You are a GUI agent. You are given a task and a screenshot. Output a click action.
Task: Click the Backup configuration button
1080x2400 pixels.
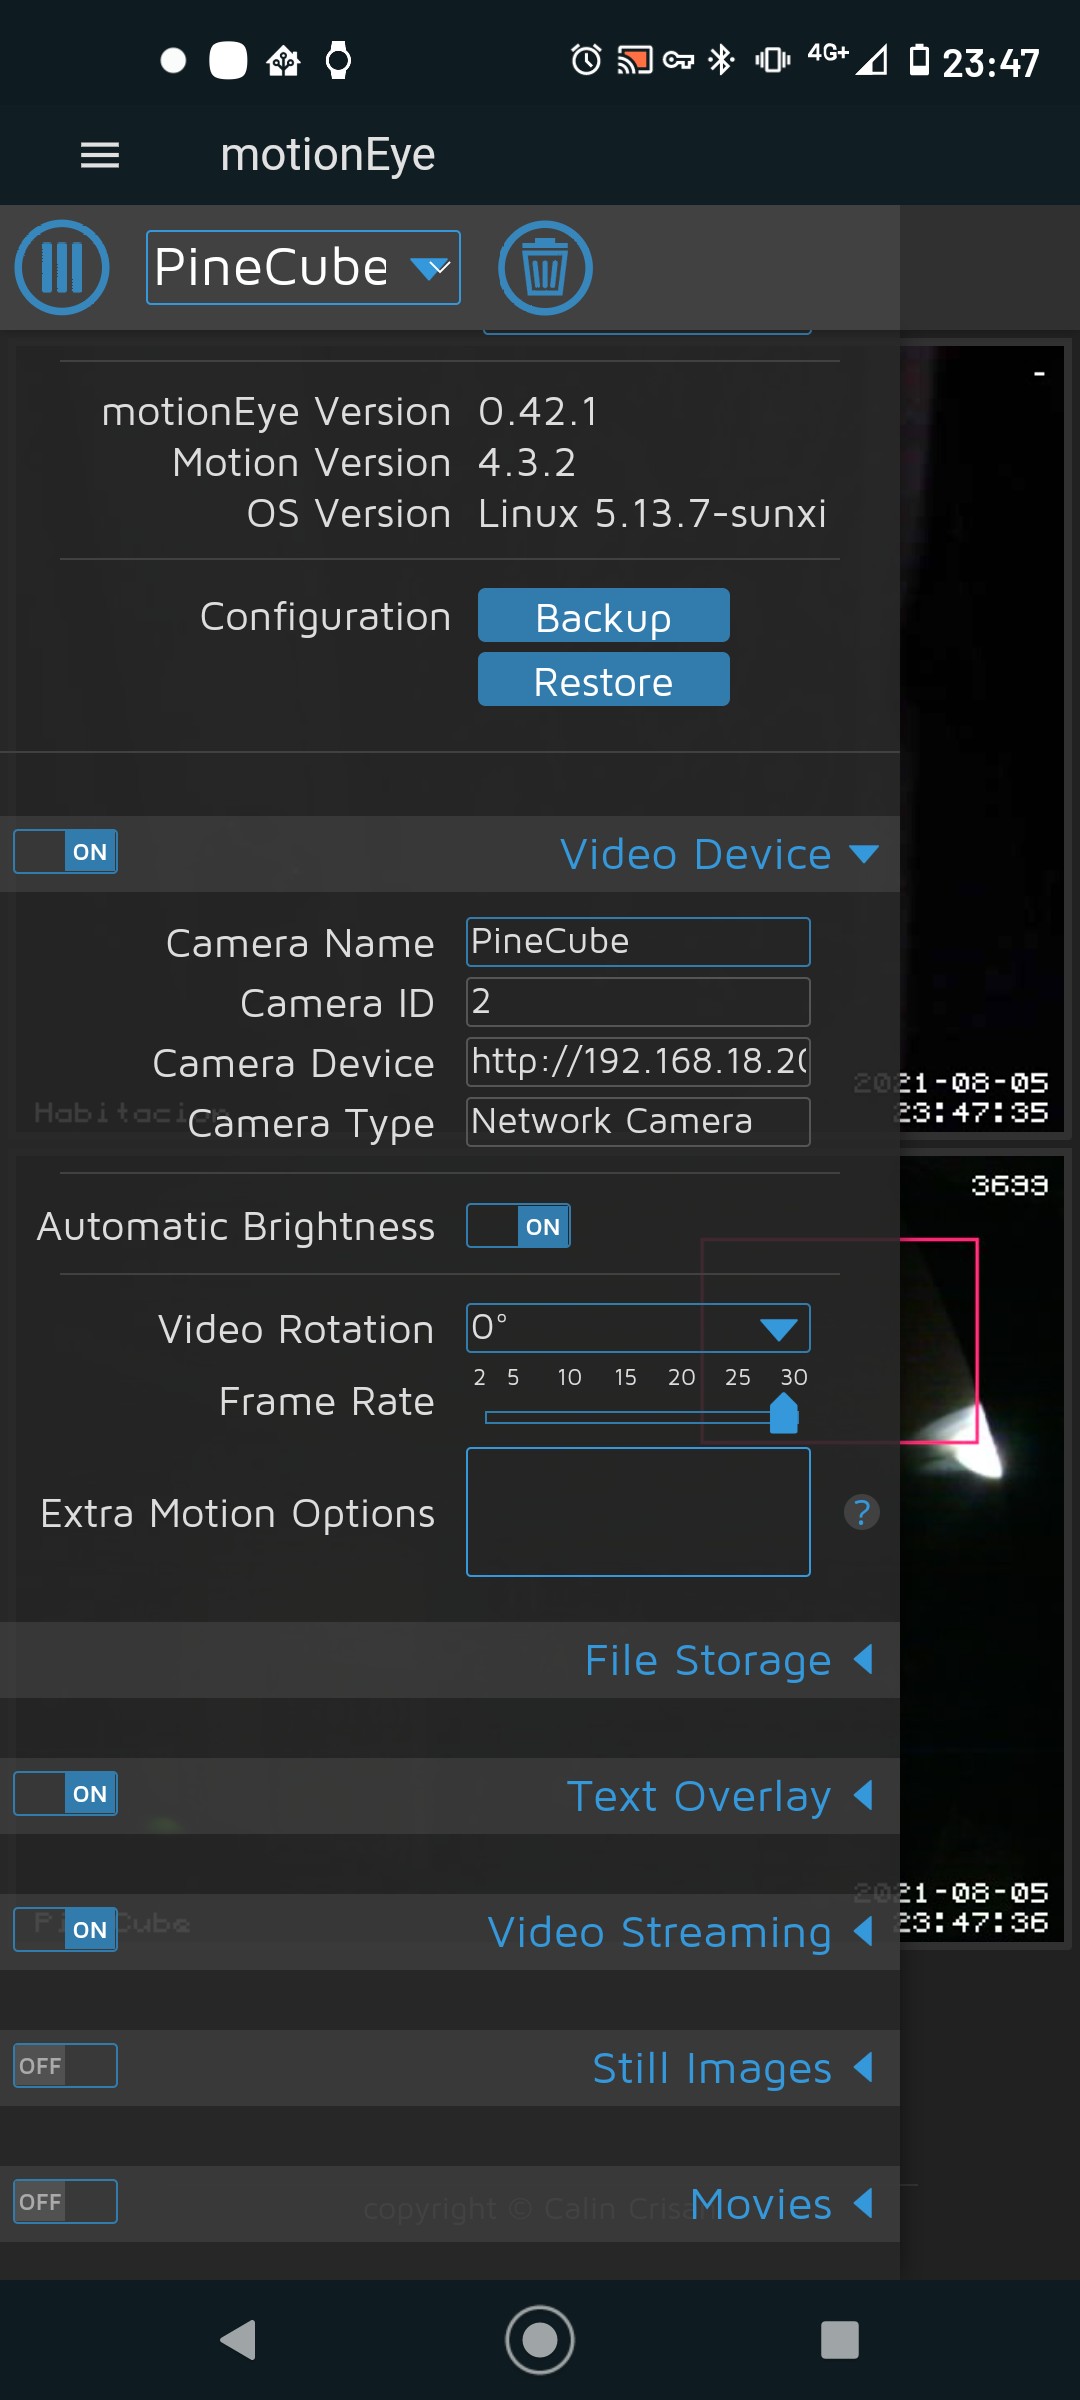pos(603,616)
